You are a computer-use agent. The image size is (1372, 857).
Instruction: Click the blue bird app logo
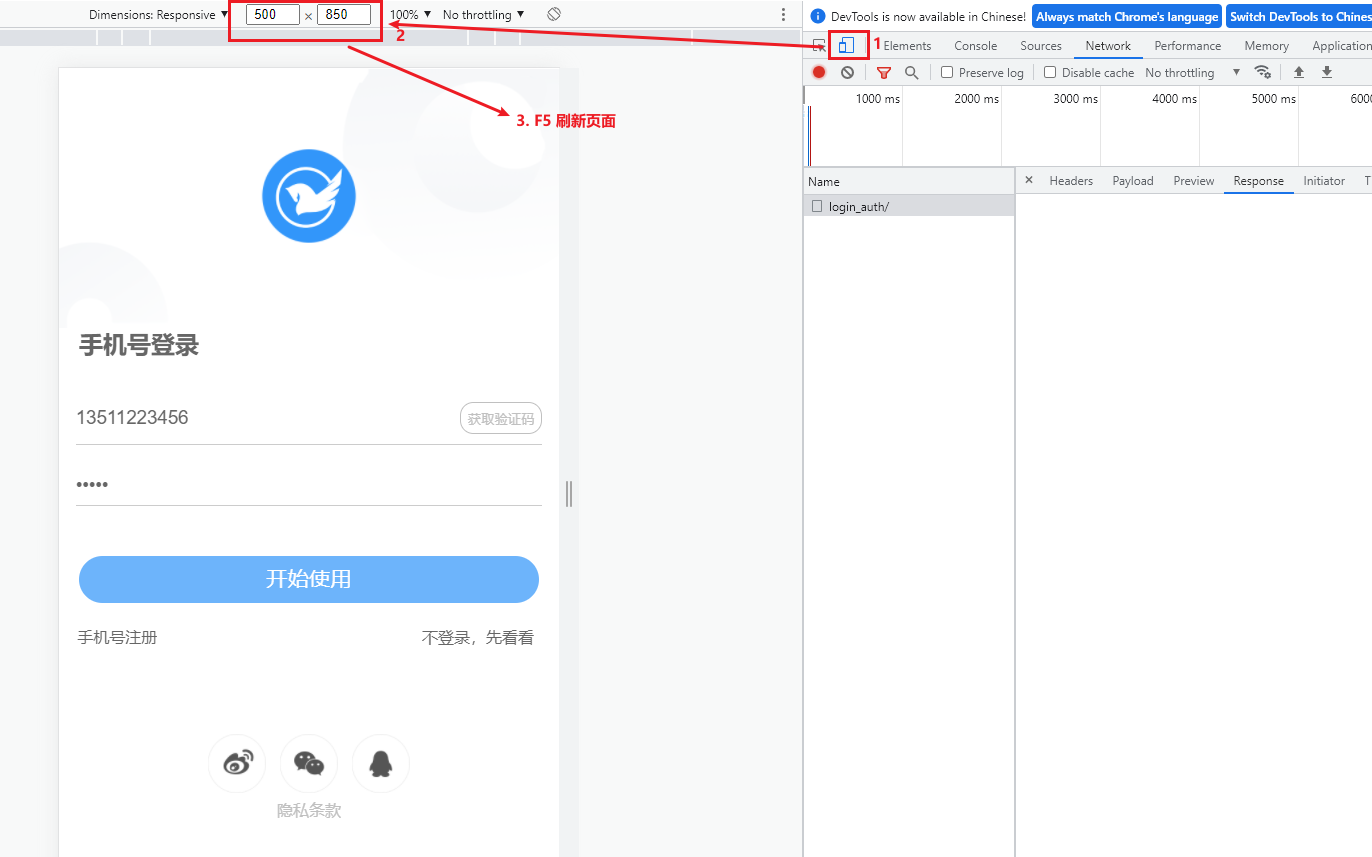[309, 196]
